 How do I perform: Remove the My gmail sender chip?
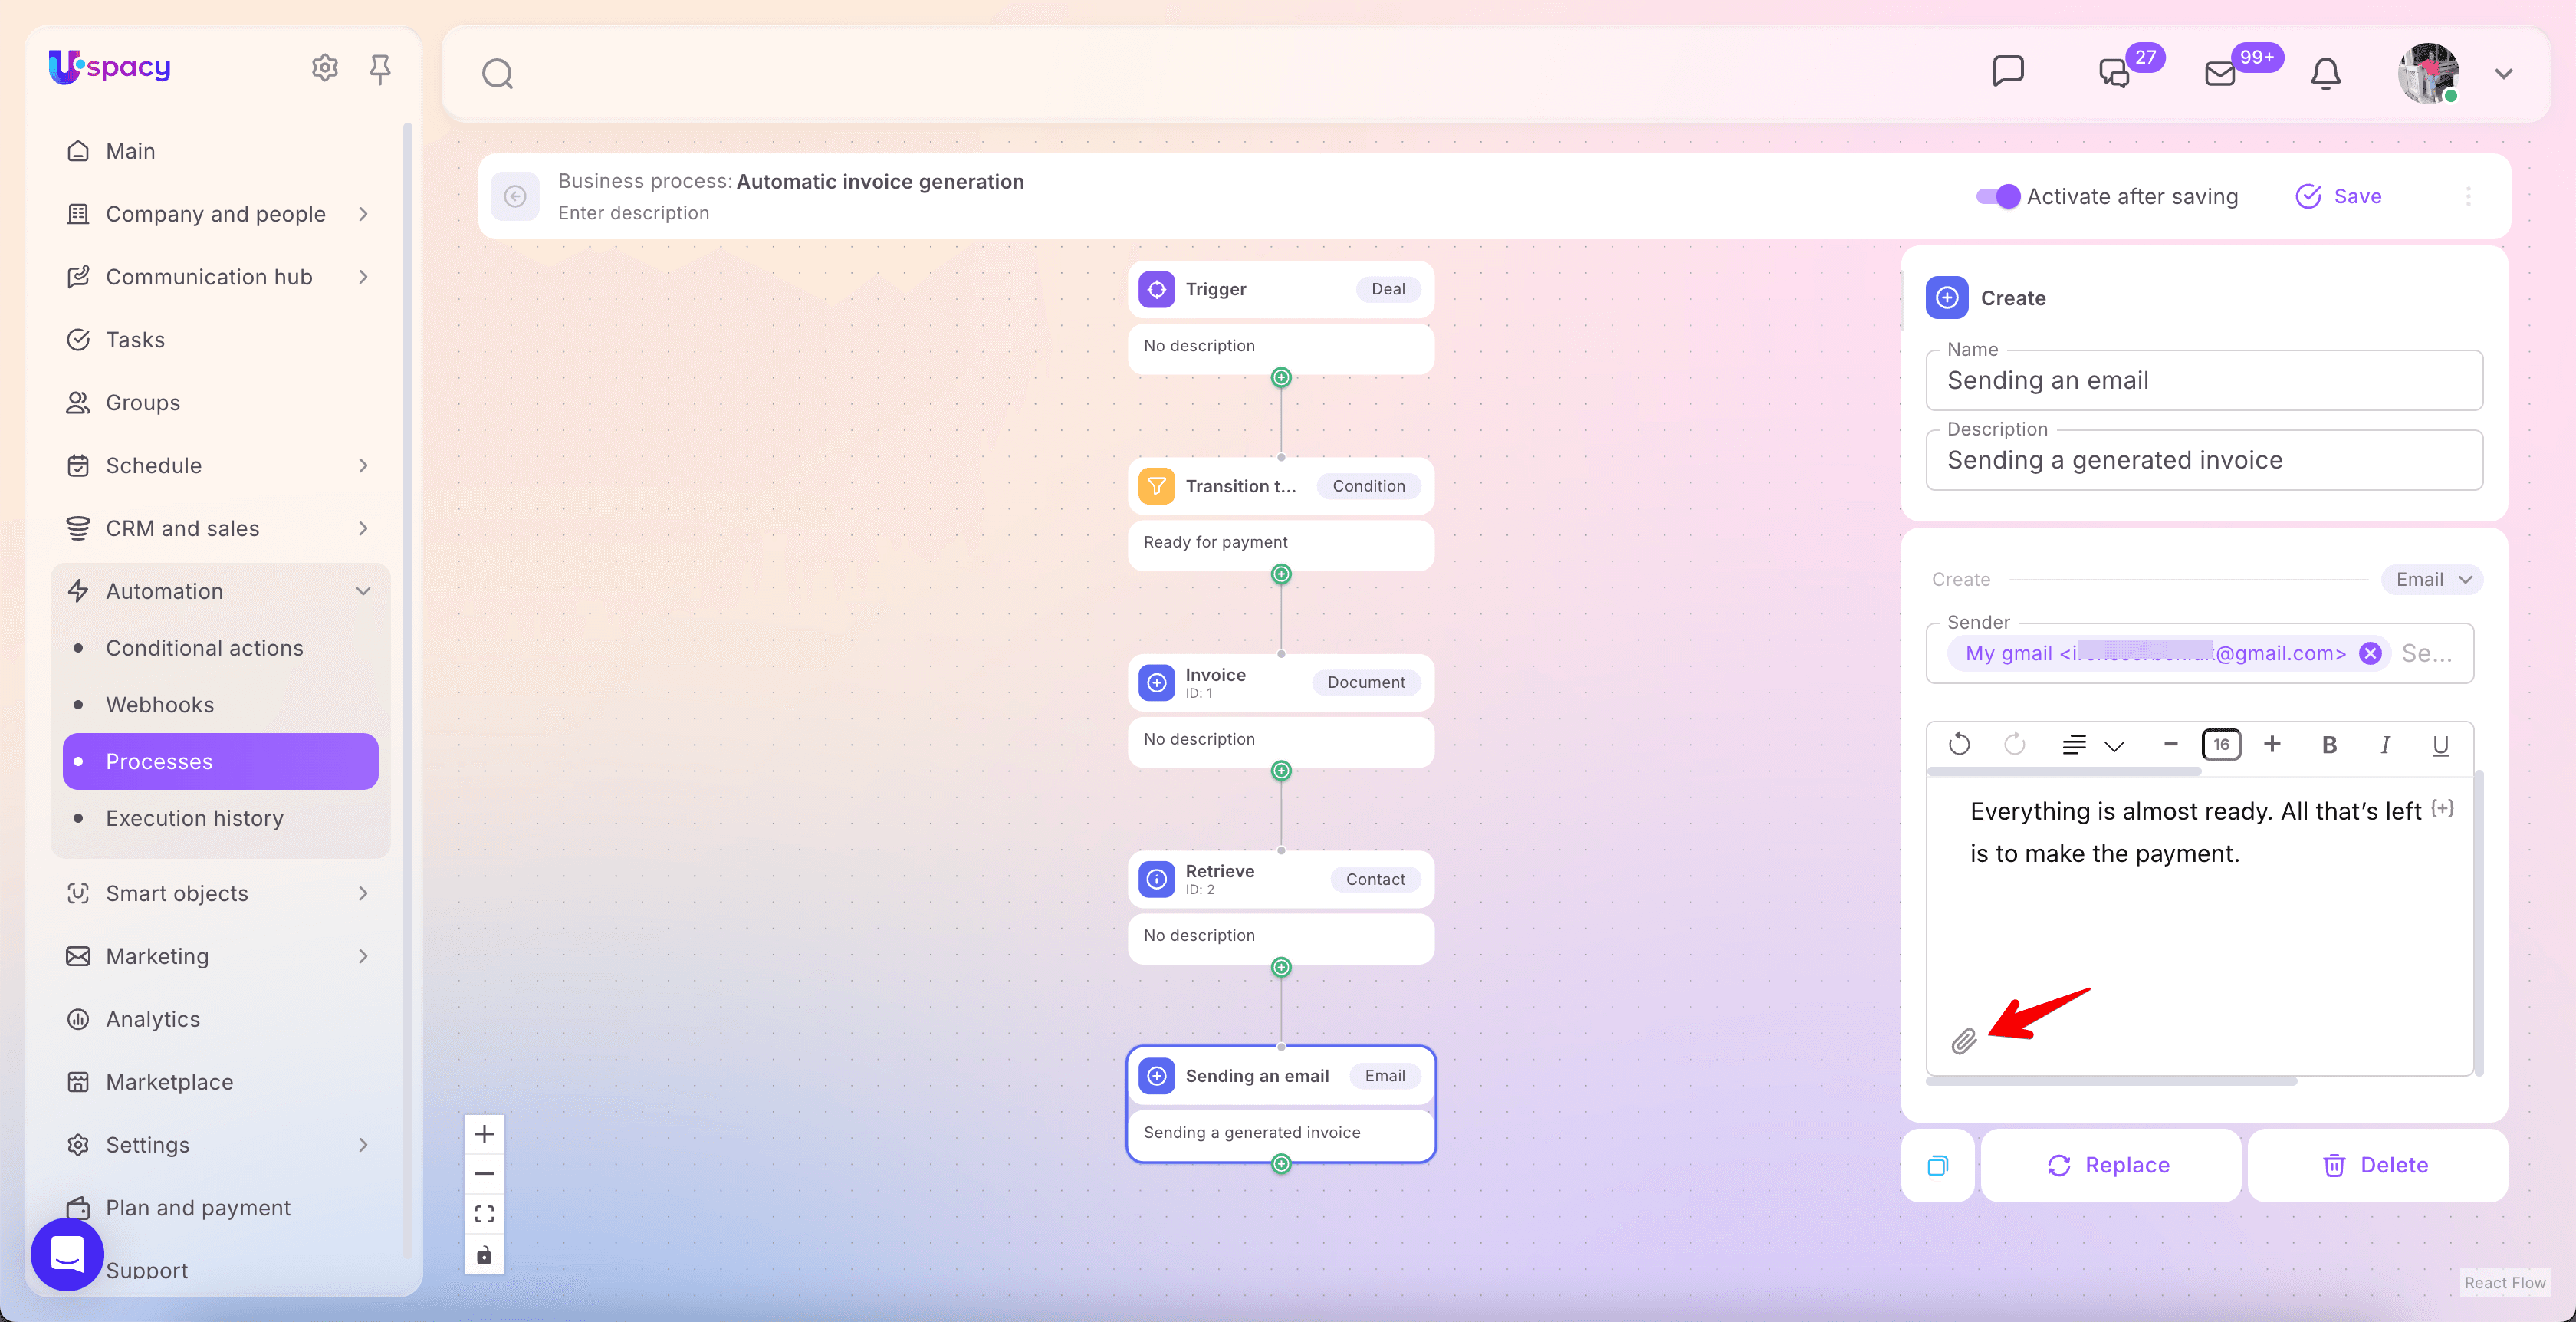(2370, 653)
